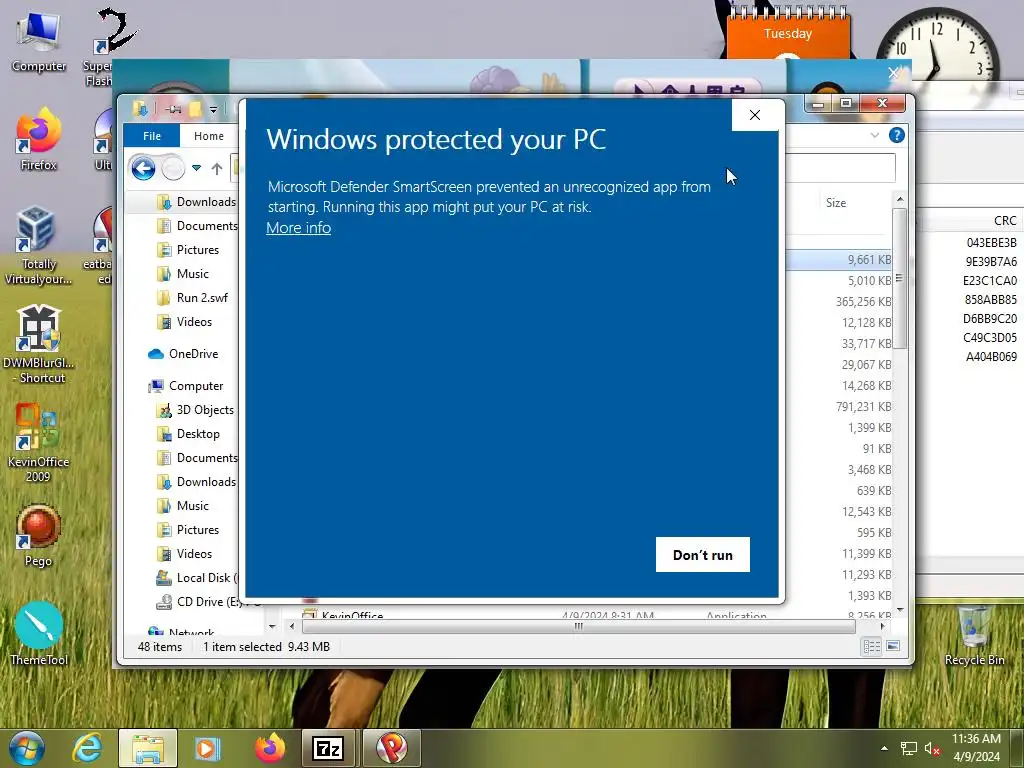Click the Tuesday calendar gadget
The height and width of the screenshot is (768, 1024).
(x=788, y=34)
